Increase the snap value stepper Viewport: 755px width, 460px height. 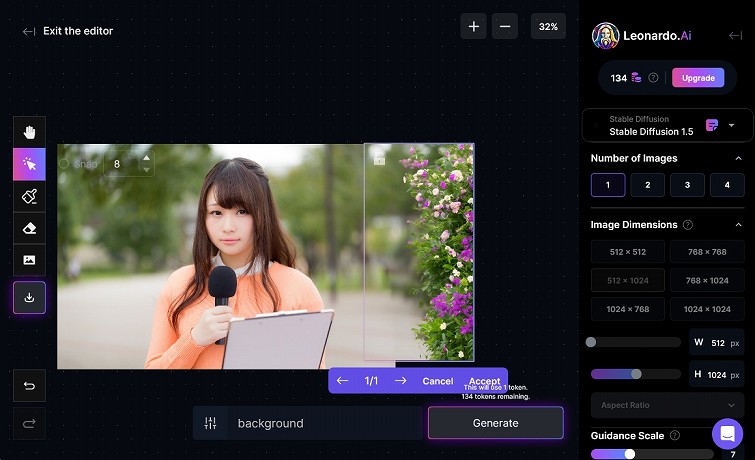point(146,158)
